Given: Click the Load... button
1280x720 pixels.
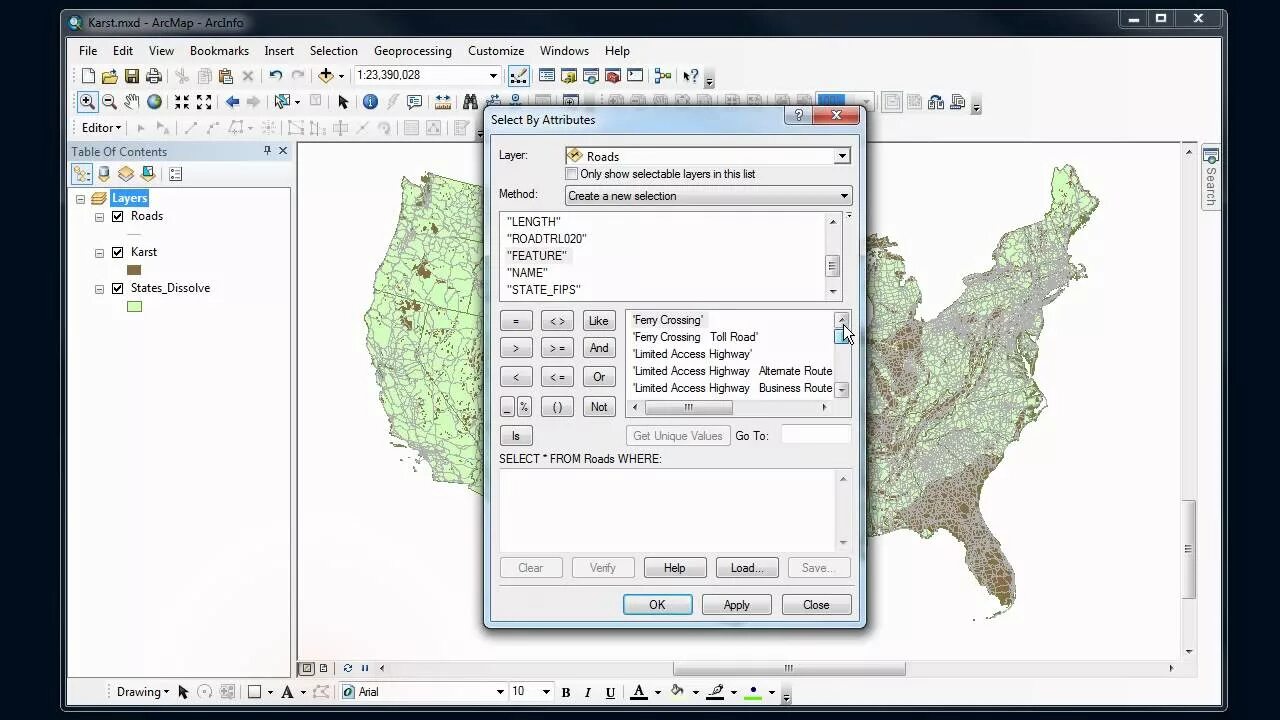Looking at the screenshot, I should tap(747, 568).
